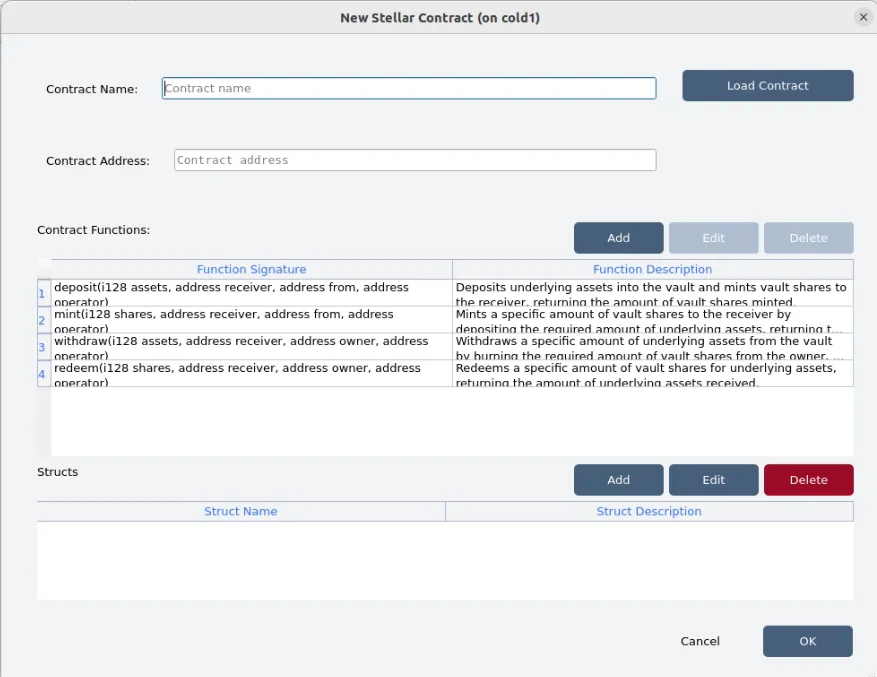Screen dimensions: 877x677
Task: Select the redeem function signature cell
Action: [252, 373]
